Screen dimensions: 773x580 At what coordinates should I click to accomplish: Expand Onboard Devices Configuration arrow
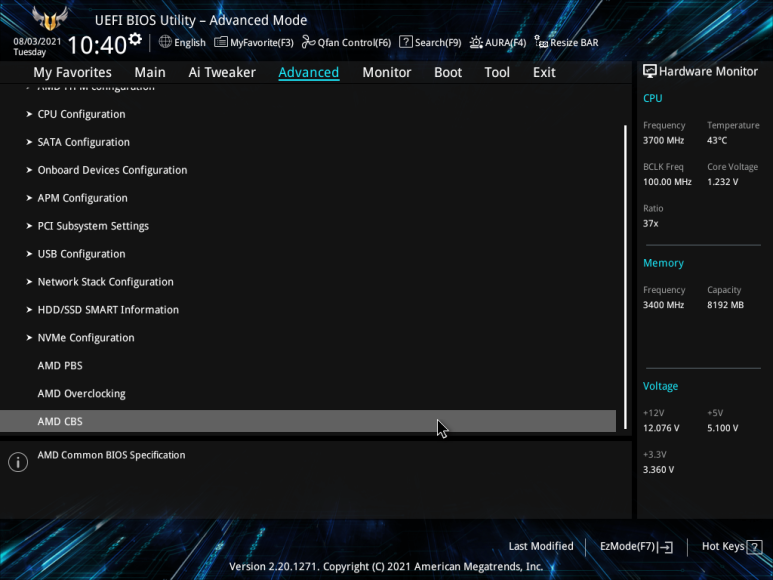(x=29, y=170)
